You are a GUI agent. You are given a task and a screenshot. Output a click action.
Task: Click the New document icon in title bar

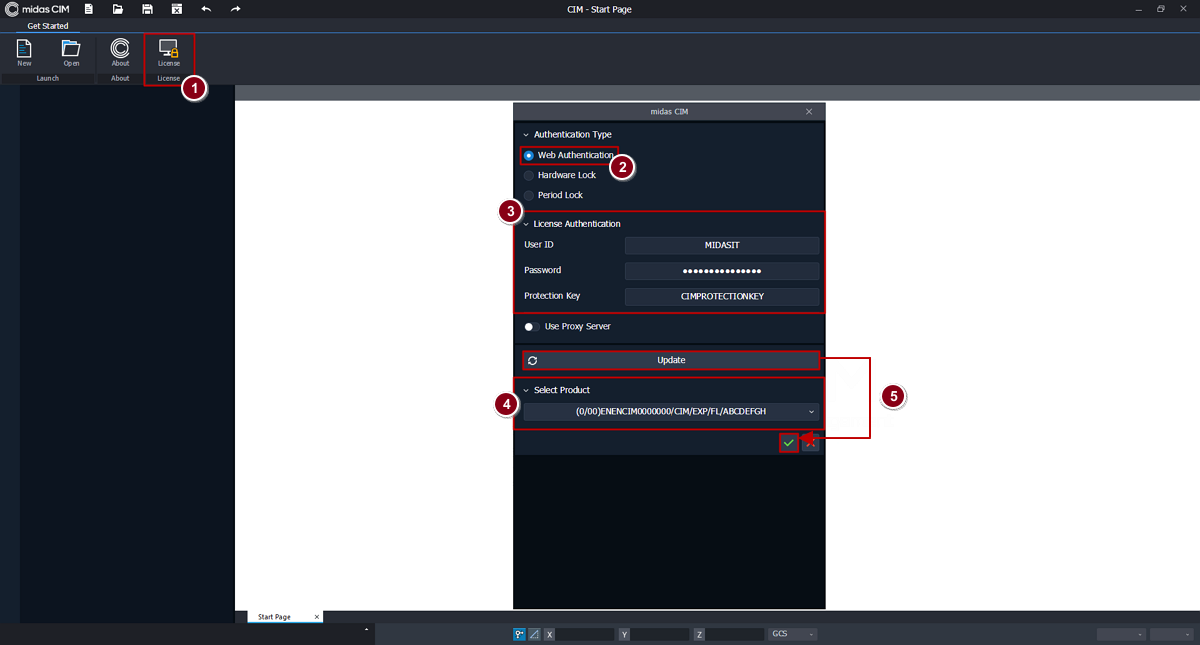click(x=89, y=9)
